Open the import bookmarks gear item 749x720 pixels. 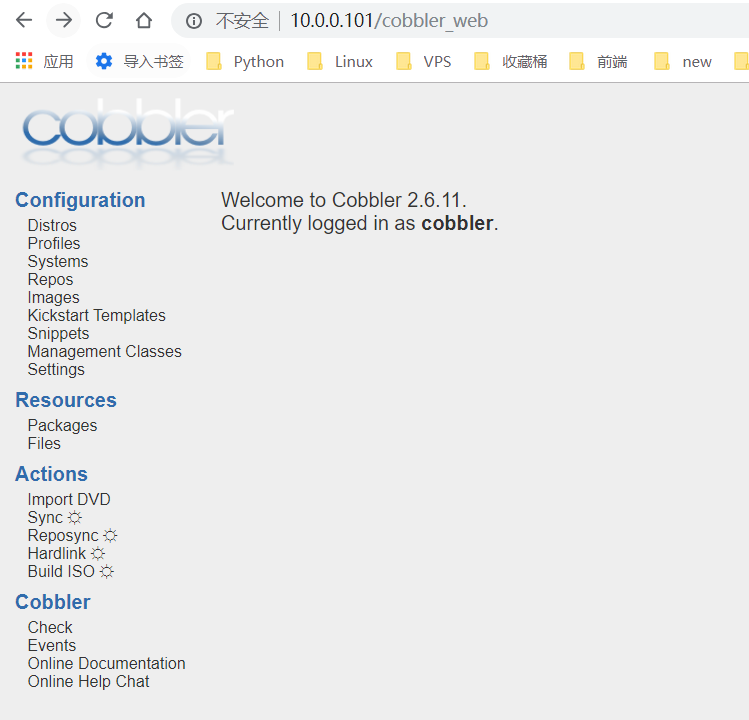point(139,61)
